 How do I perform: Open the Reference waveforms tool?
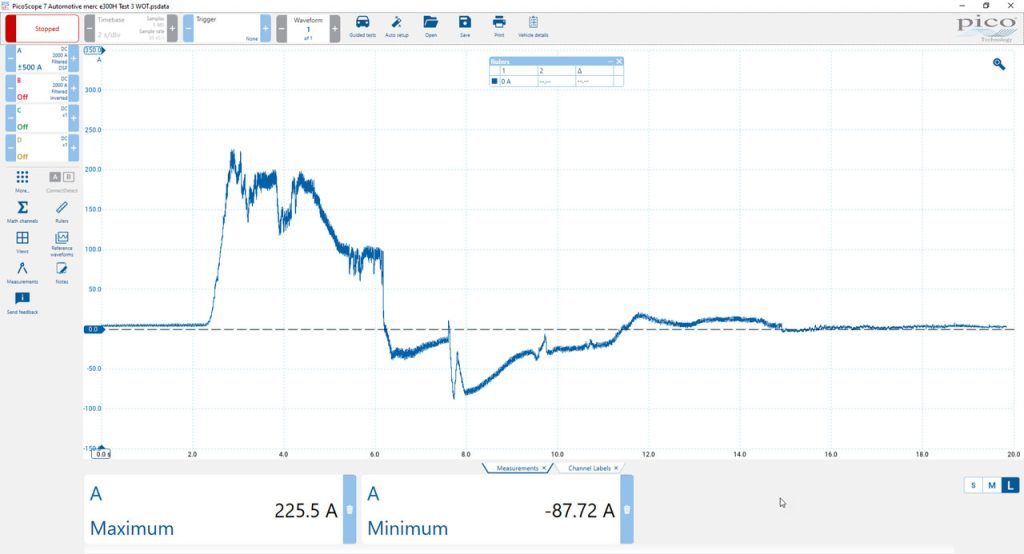[61, 238]
